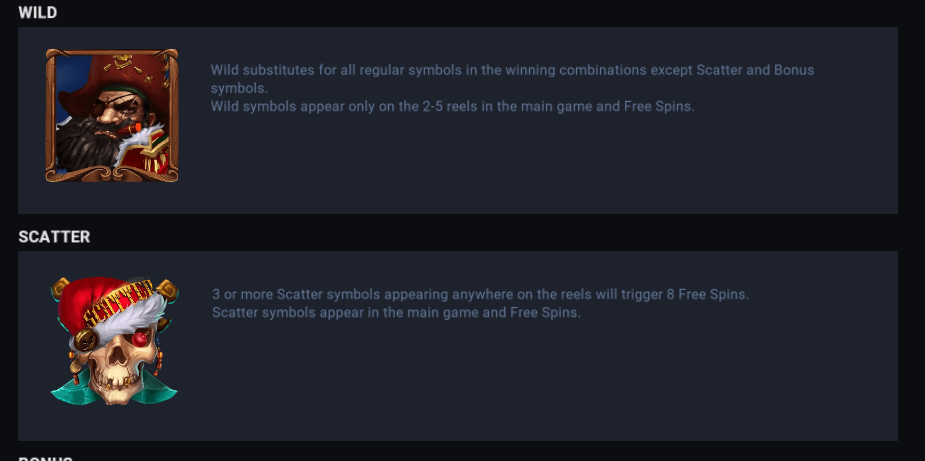Click the partially visible BONUS heading

pos(45,458)
